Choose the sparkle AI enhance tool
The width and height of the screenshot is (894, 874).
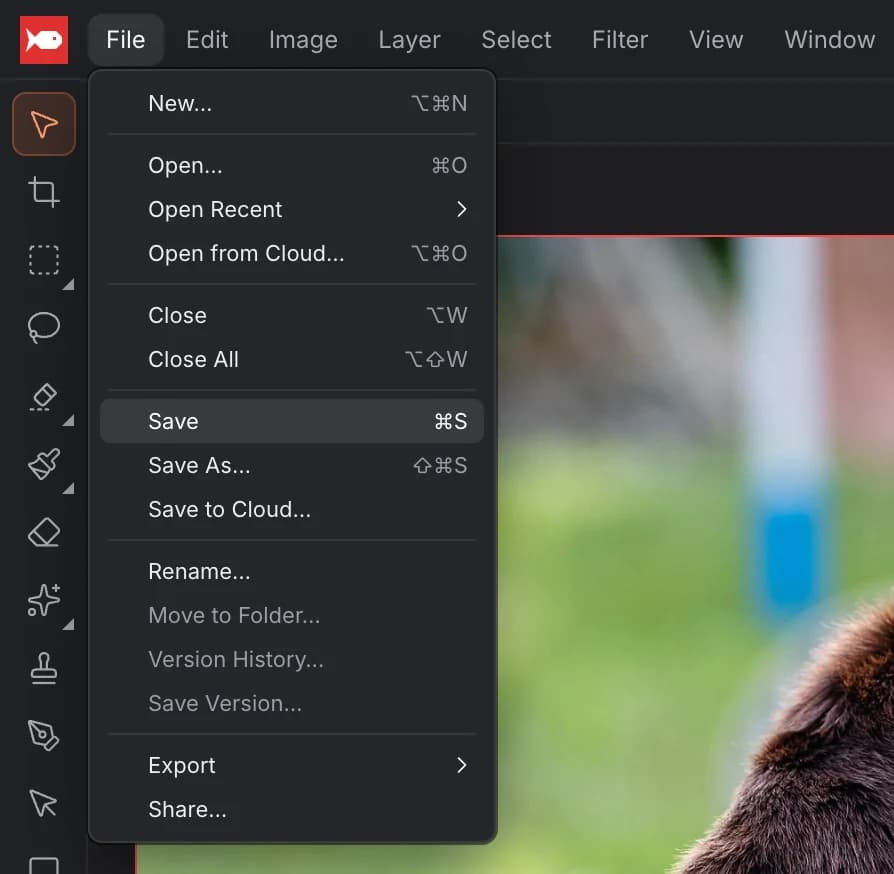tap(44, 600)
